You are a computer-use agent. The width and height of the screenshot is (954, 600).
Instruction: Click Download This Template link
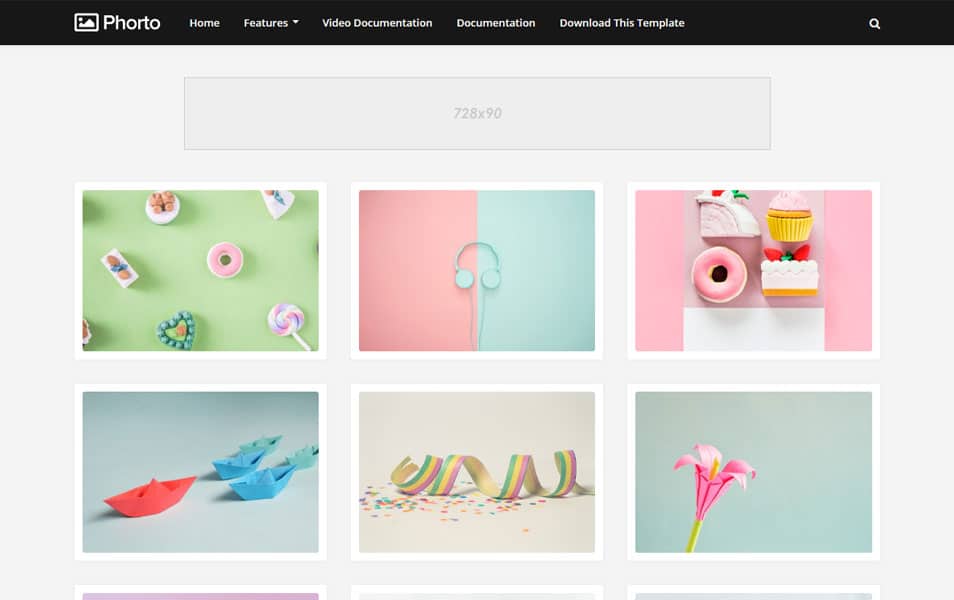point(621,23)
